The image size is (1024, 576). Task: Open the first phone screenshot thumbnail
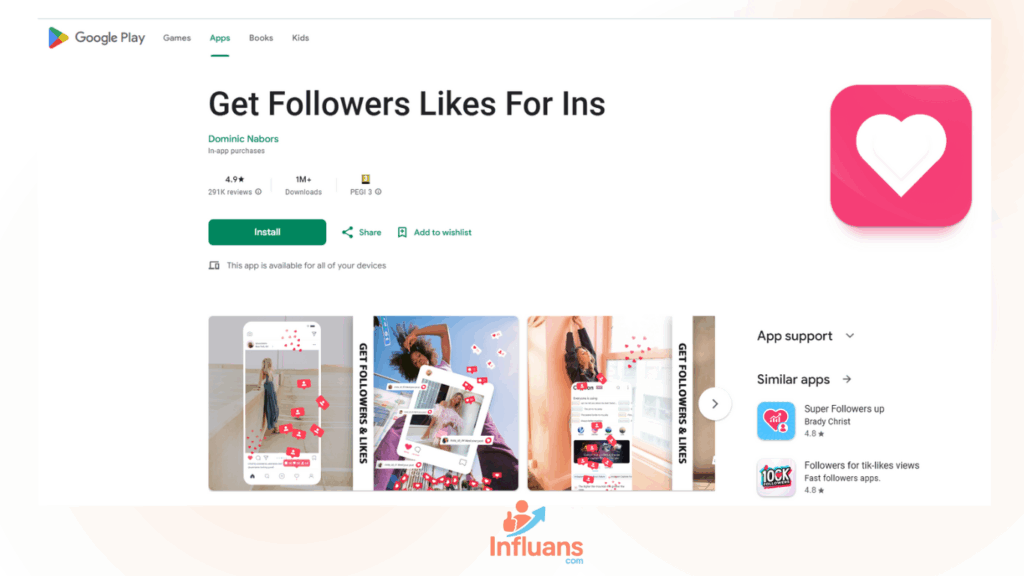[x=281, y=404]
